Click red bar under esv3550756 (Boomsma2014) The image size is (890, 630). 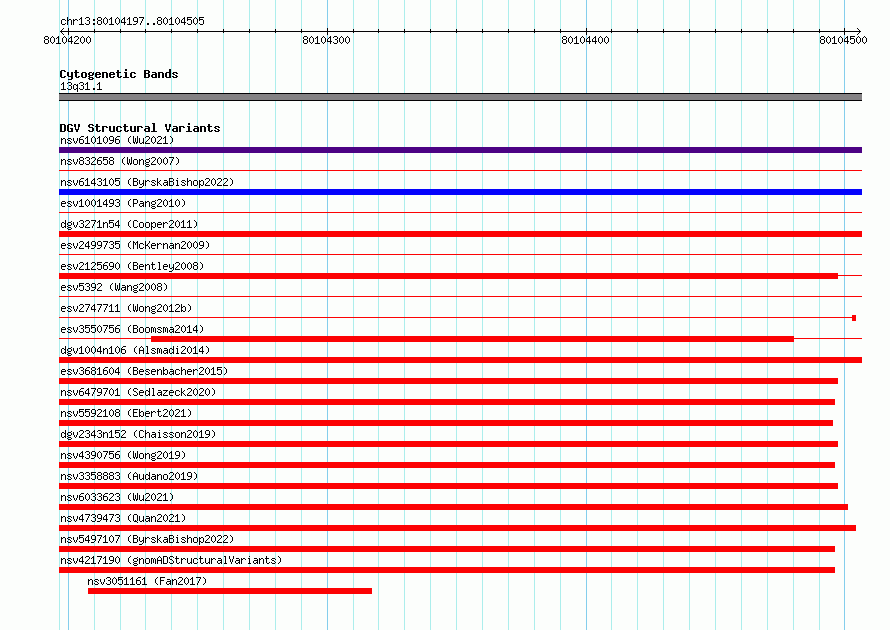(472, 339)
